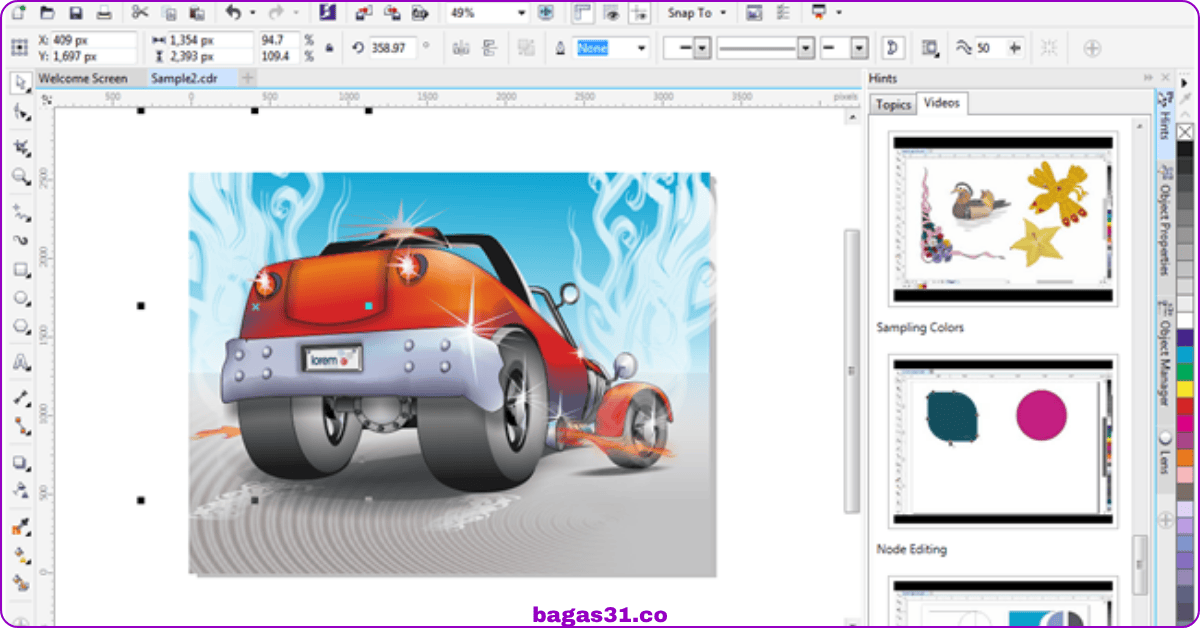Save the document with the floppy disk icon

[76, 13]
